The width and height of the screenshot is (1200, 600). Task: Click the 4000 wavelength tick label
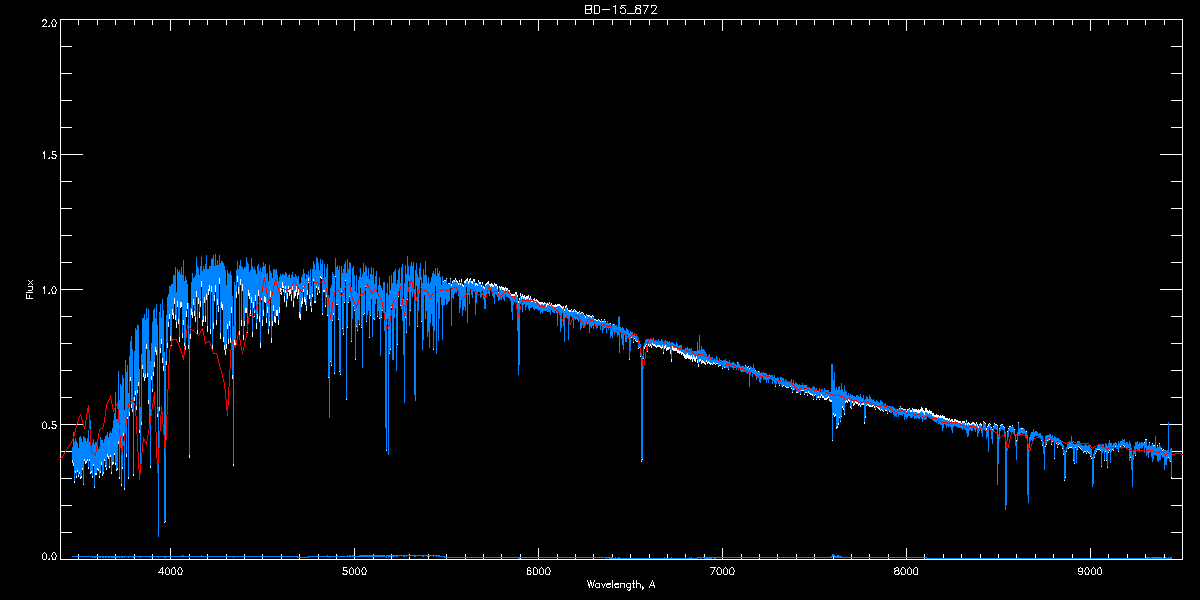[x=170, y=571]
